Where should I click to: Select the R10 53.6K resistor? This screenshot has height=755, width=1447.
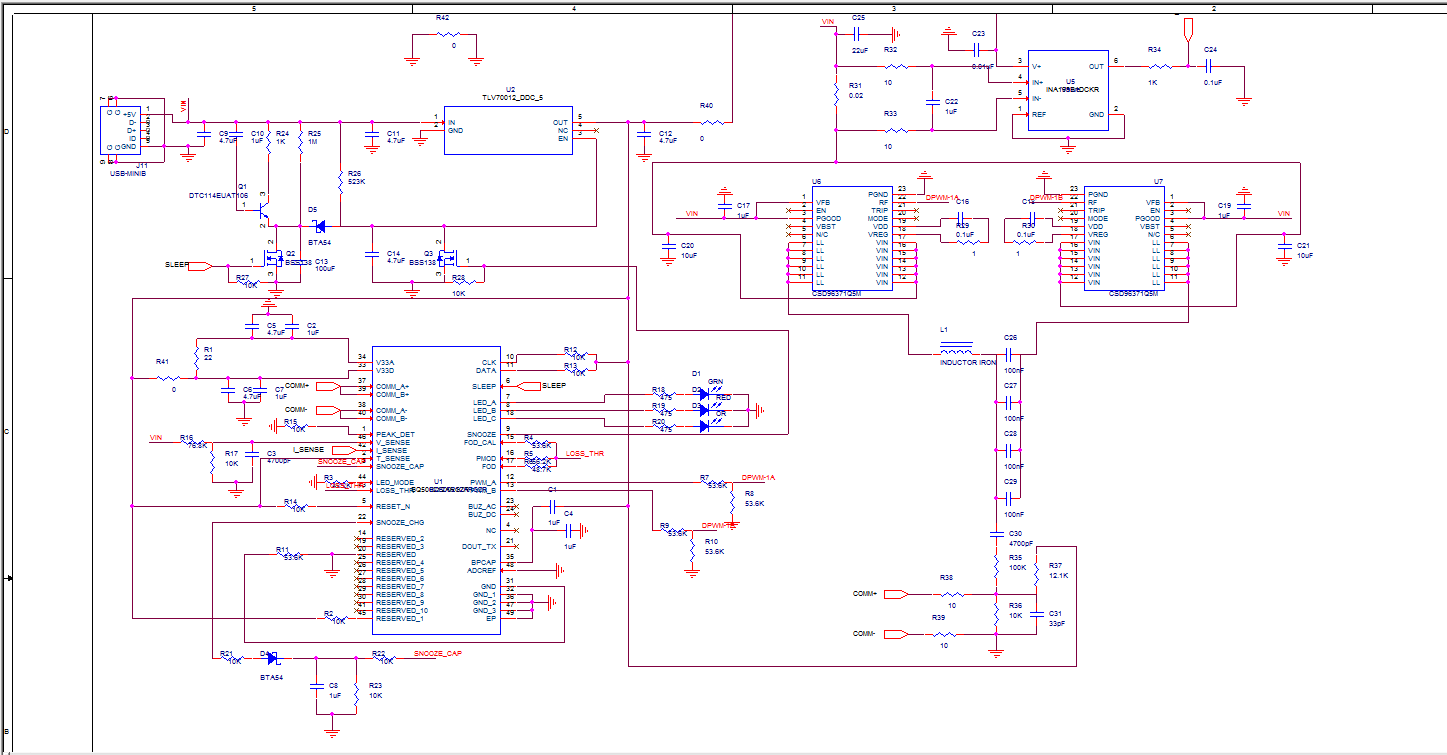pyautogui.click(x=691, y=551)
